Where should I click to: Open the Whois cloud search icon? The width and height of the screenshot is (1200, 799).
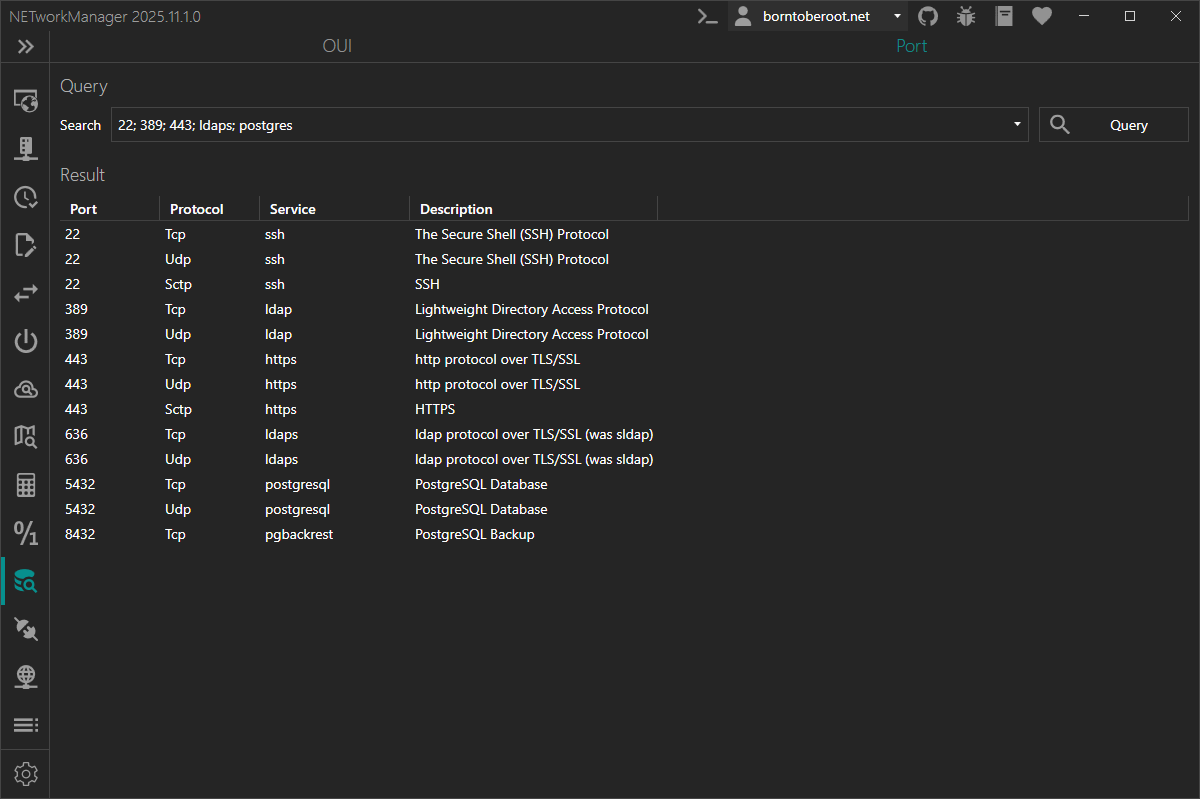26,390
